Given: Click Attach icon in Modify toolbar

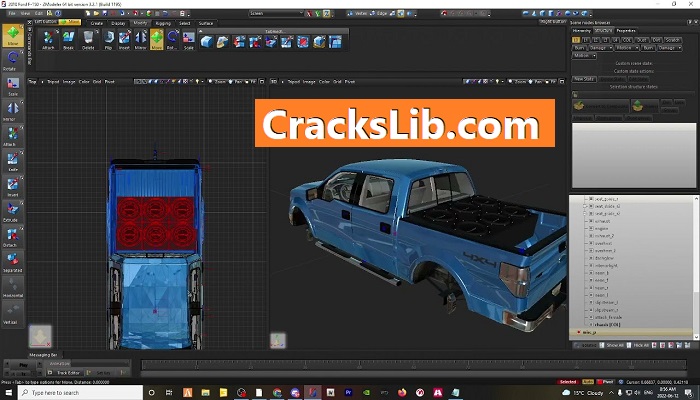Looking at the screenshot, I should tap(48, 39).
